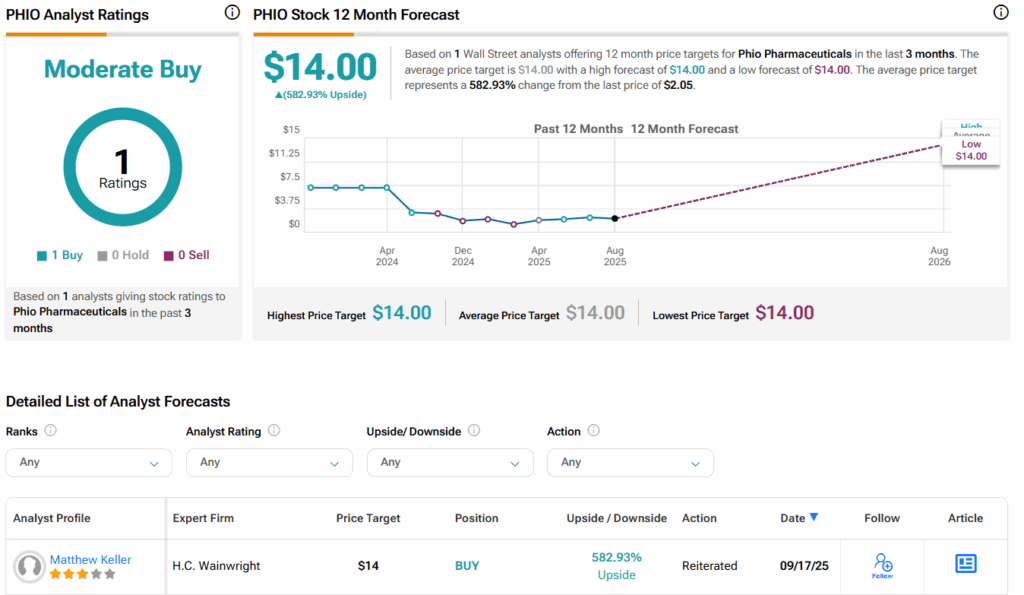Click the Ranks info icon
The height and width of the screenshot is (595, 1024).
tap(51, 431)
